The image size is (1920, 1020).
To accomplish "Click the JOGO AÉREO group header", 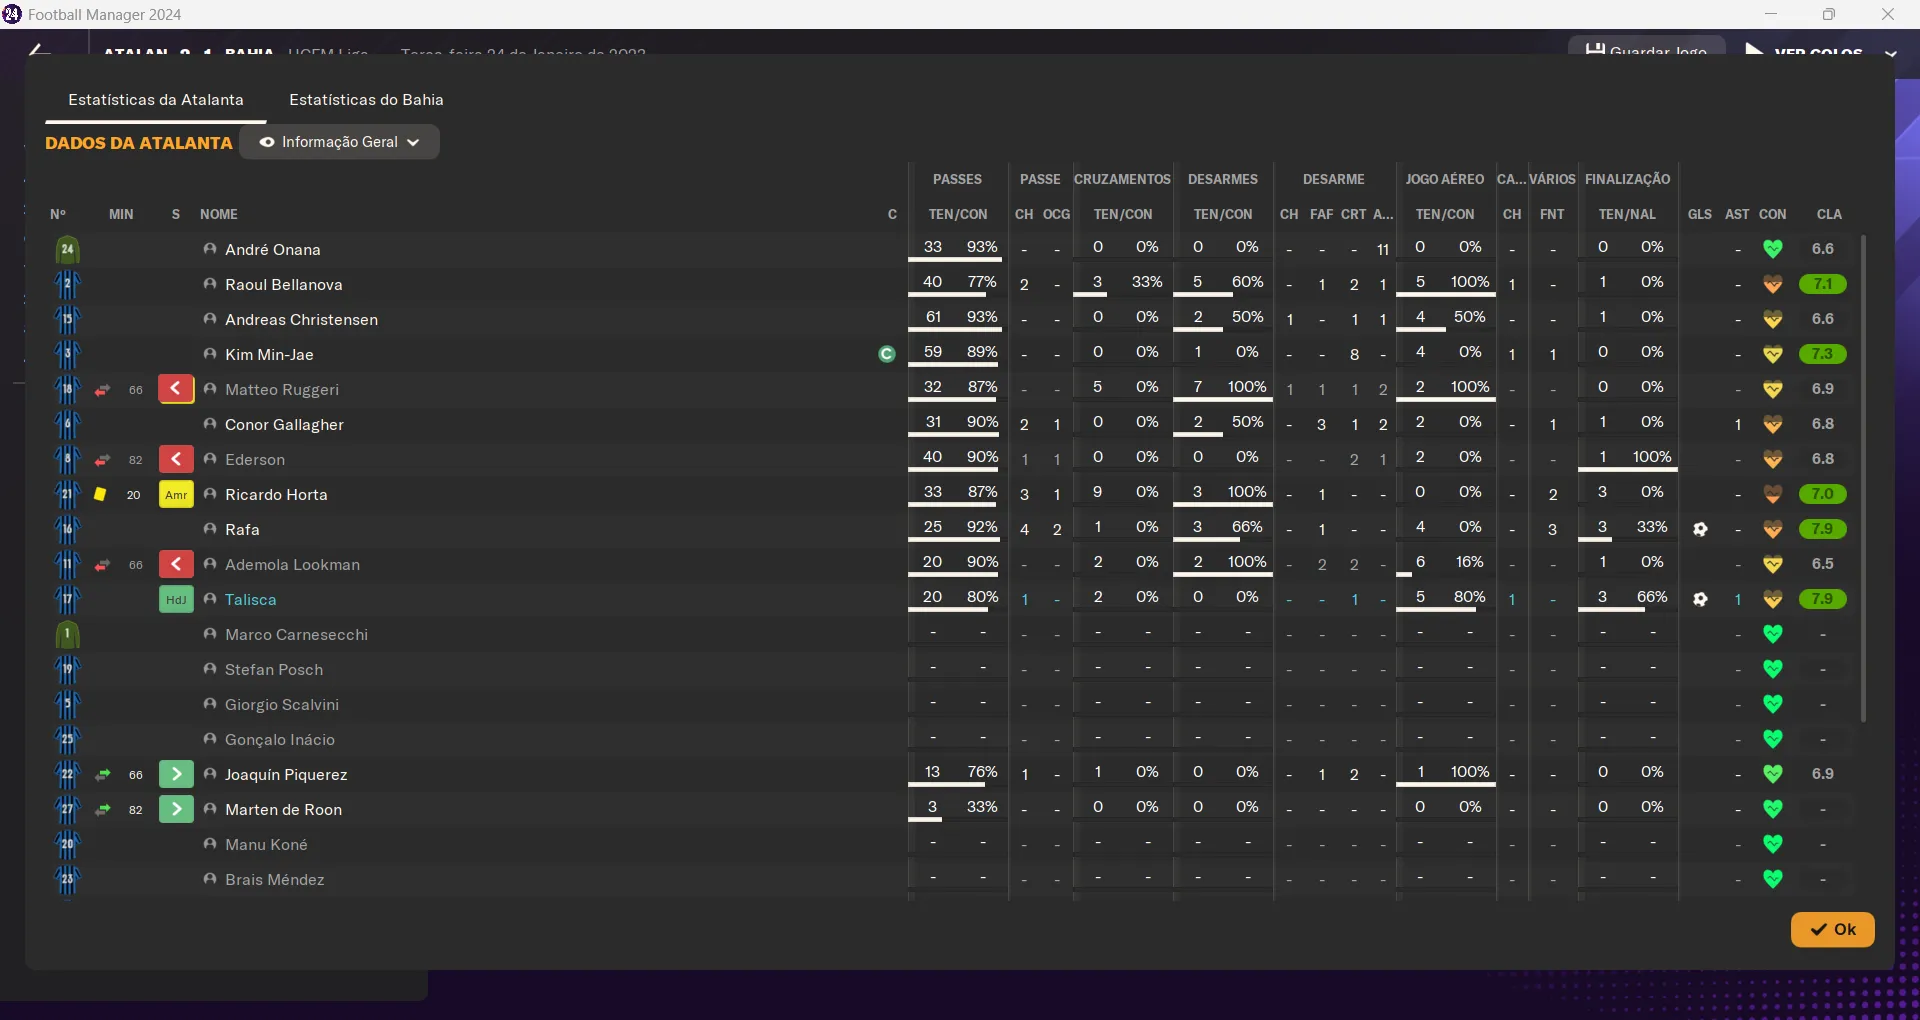I will click(x=1445, y=179).
